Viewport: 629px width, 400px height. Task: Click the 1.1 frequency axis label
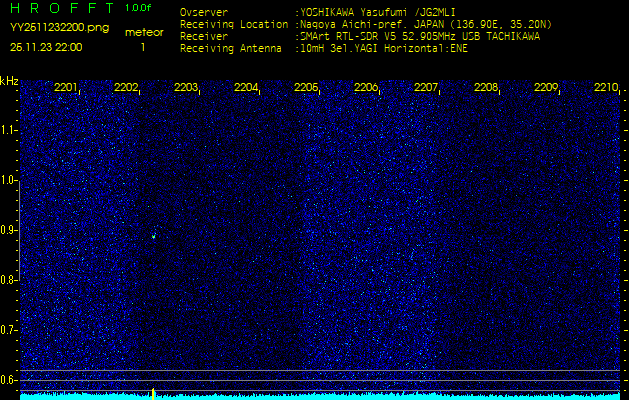pos(8,130)
